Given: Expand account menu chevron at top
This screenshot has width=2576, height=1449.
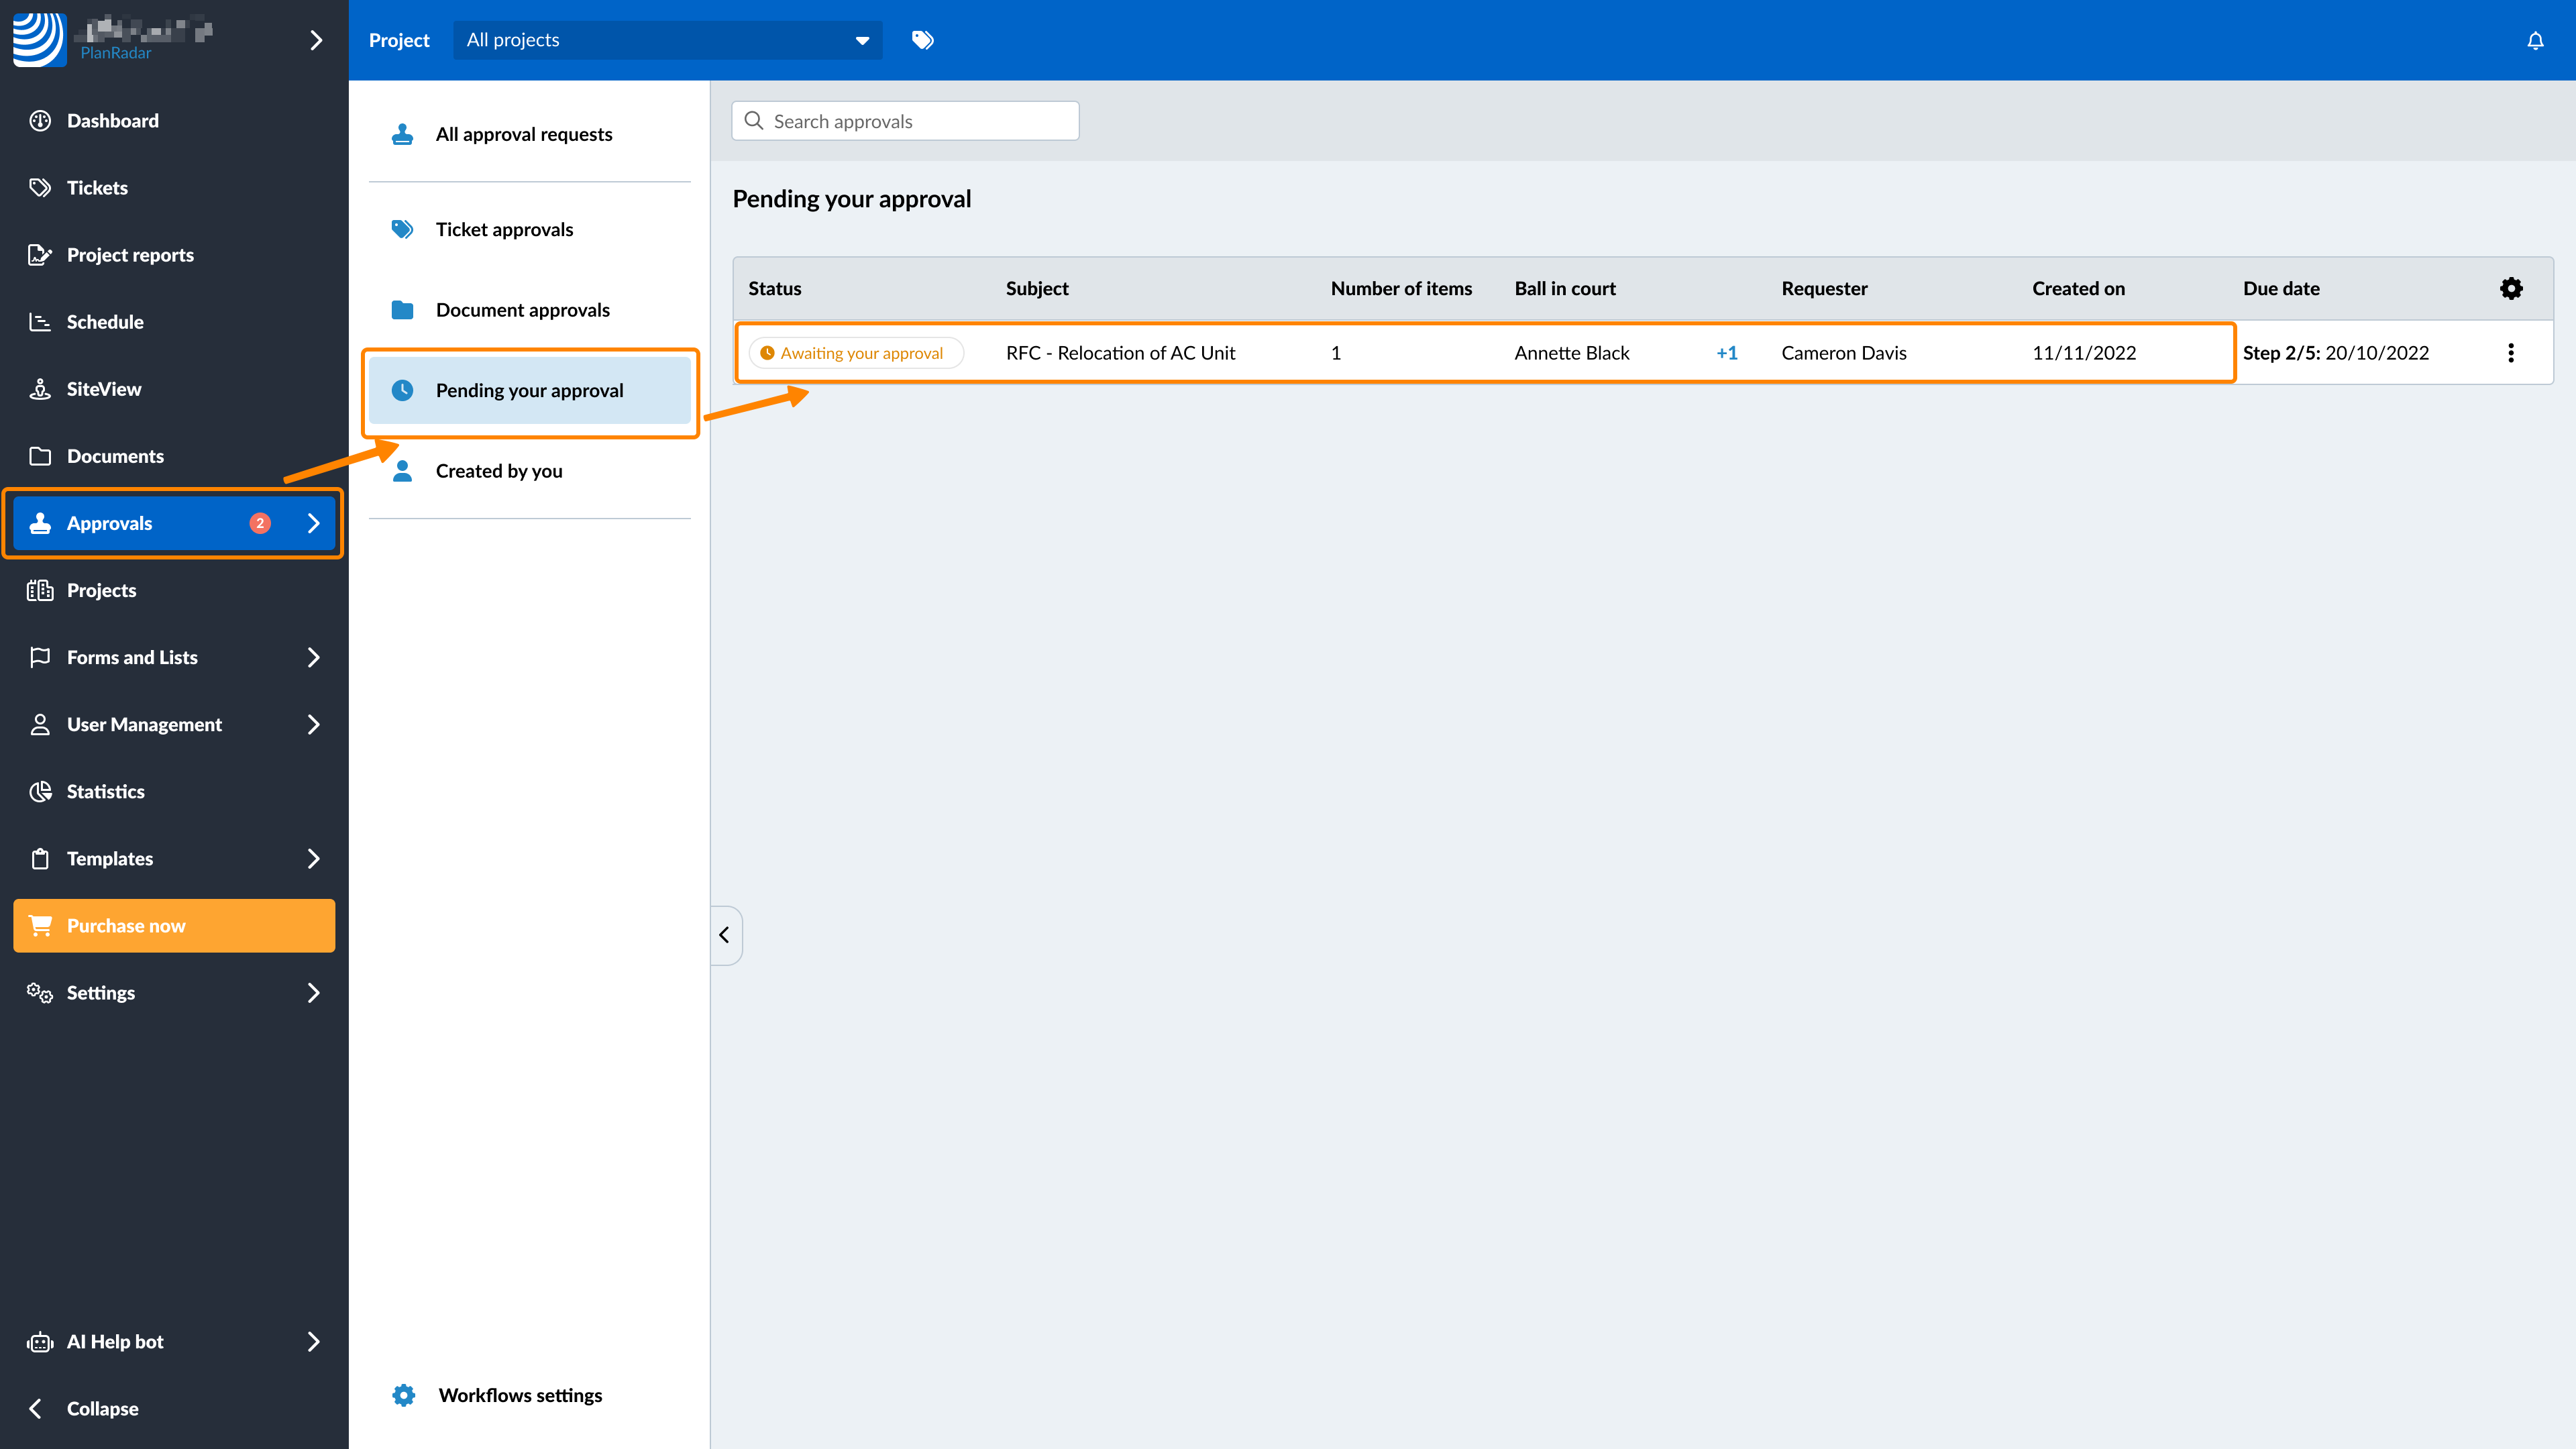Looking at the screenshot, I should pos(316,40).
